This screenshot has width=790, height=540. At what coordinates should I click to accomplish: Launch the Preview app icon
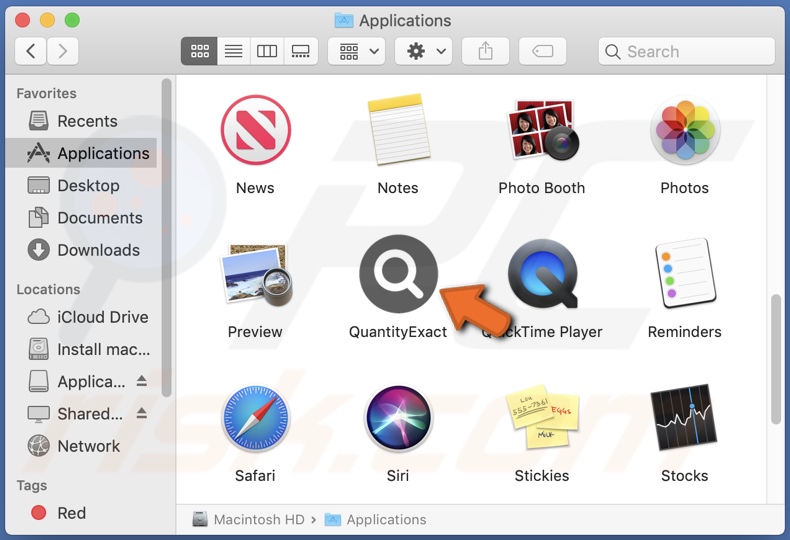[256, 275]
